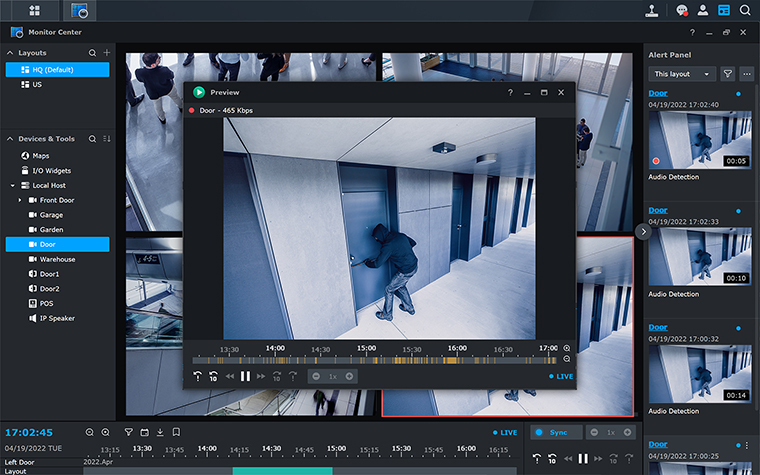760x475 pixels.
Task: Open the first Door alert link
Action: click(657, 94)
